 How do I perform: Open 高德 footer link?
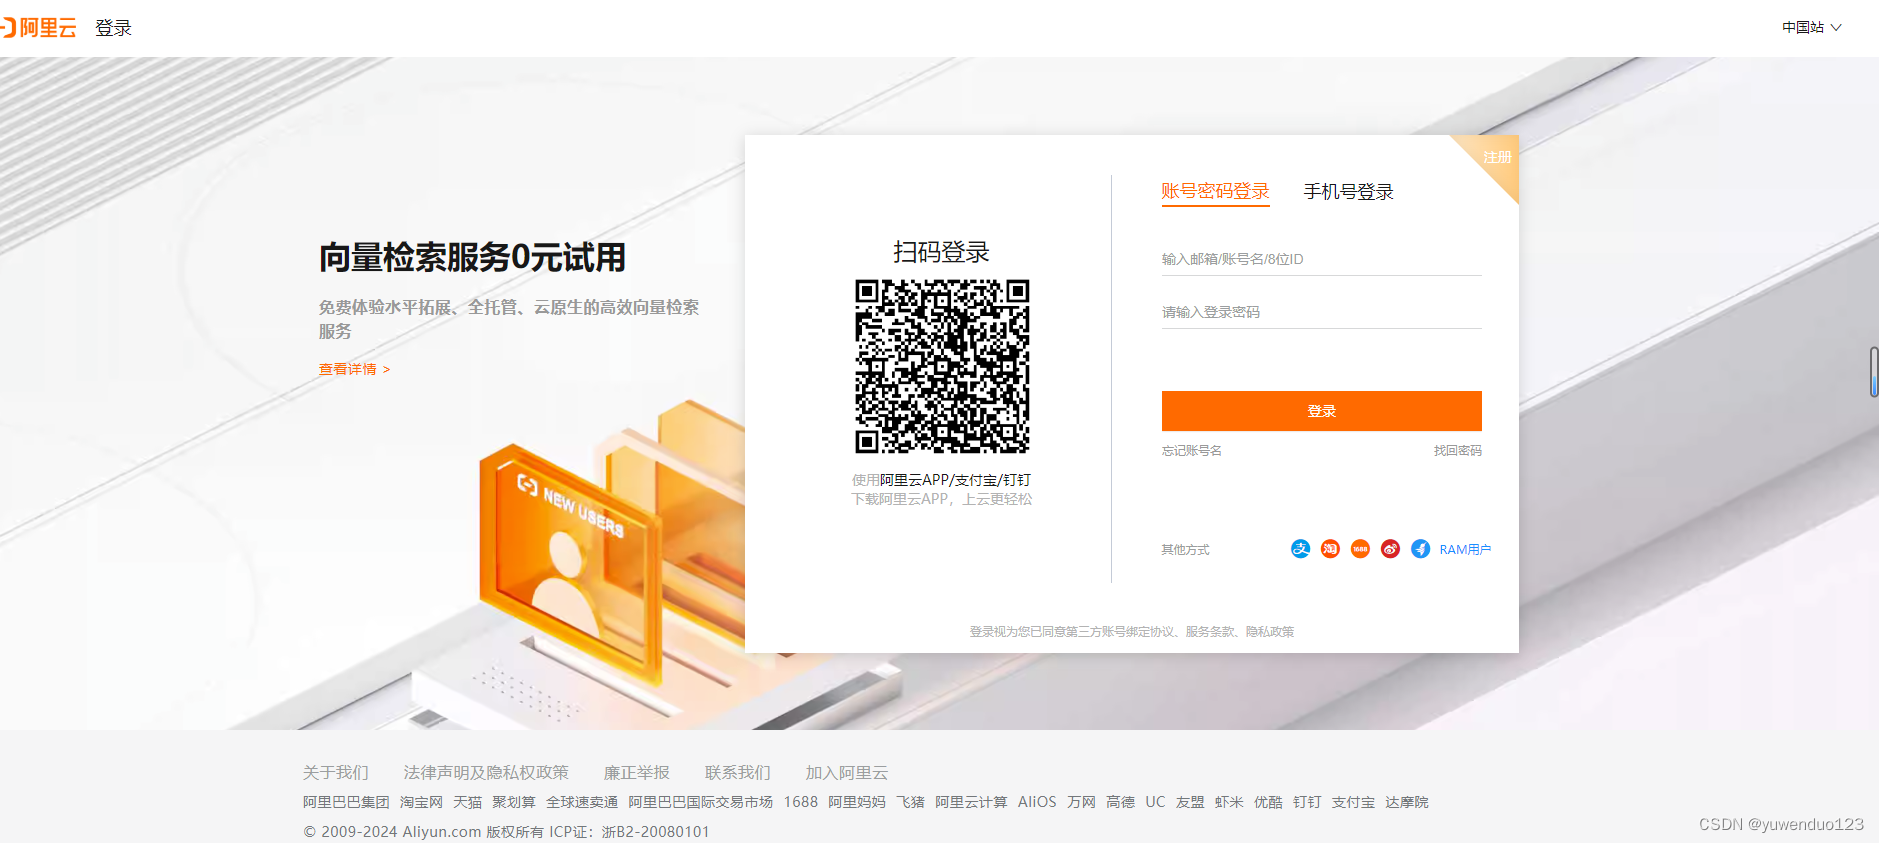click(1120, 802)
